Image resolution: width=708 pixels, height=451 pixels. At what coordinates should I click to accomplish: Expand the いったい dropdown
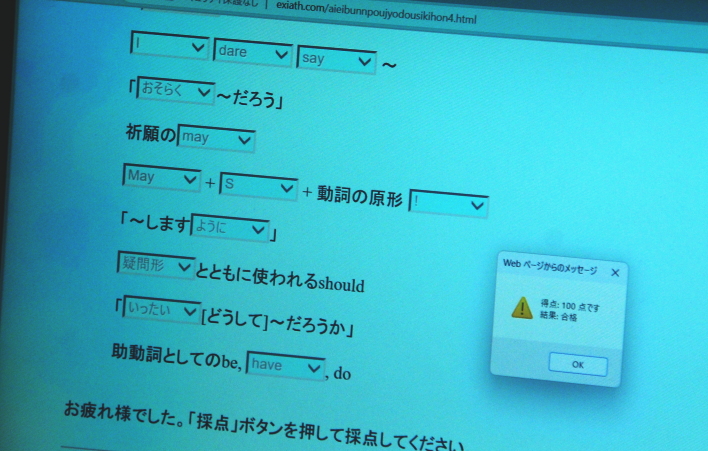click(162, 311)
